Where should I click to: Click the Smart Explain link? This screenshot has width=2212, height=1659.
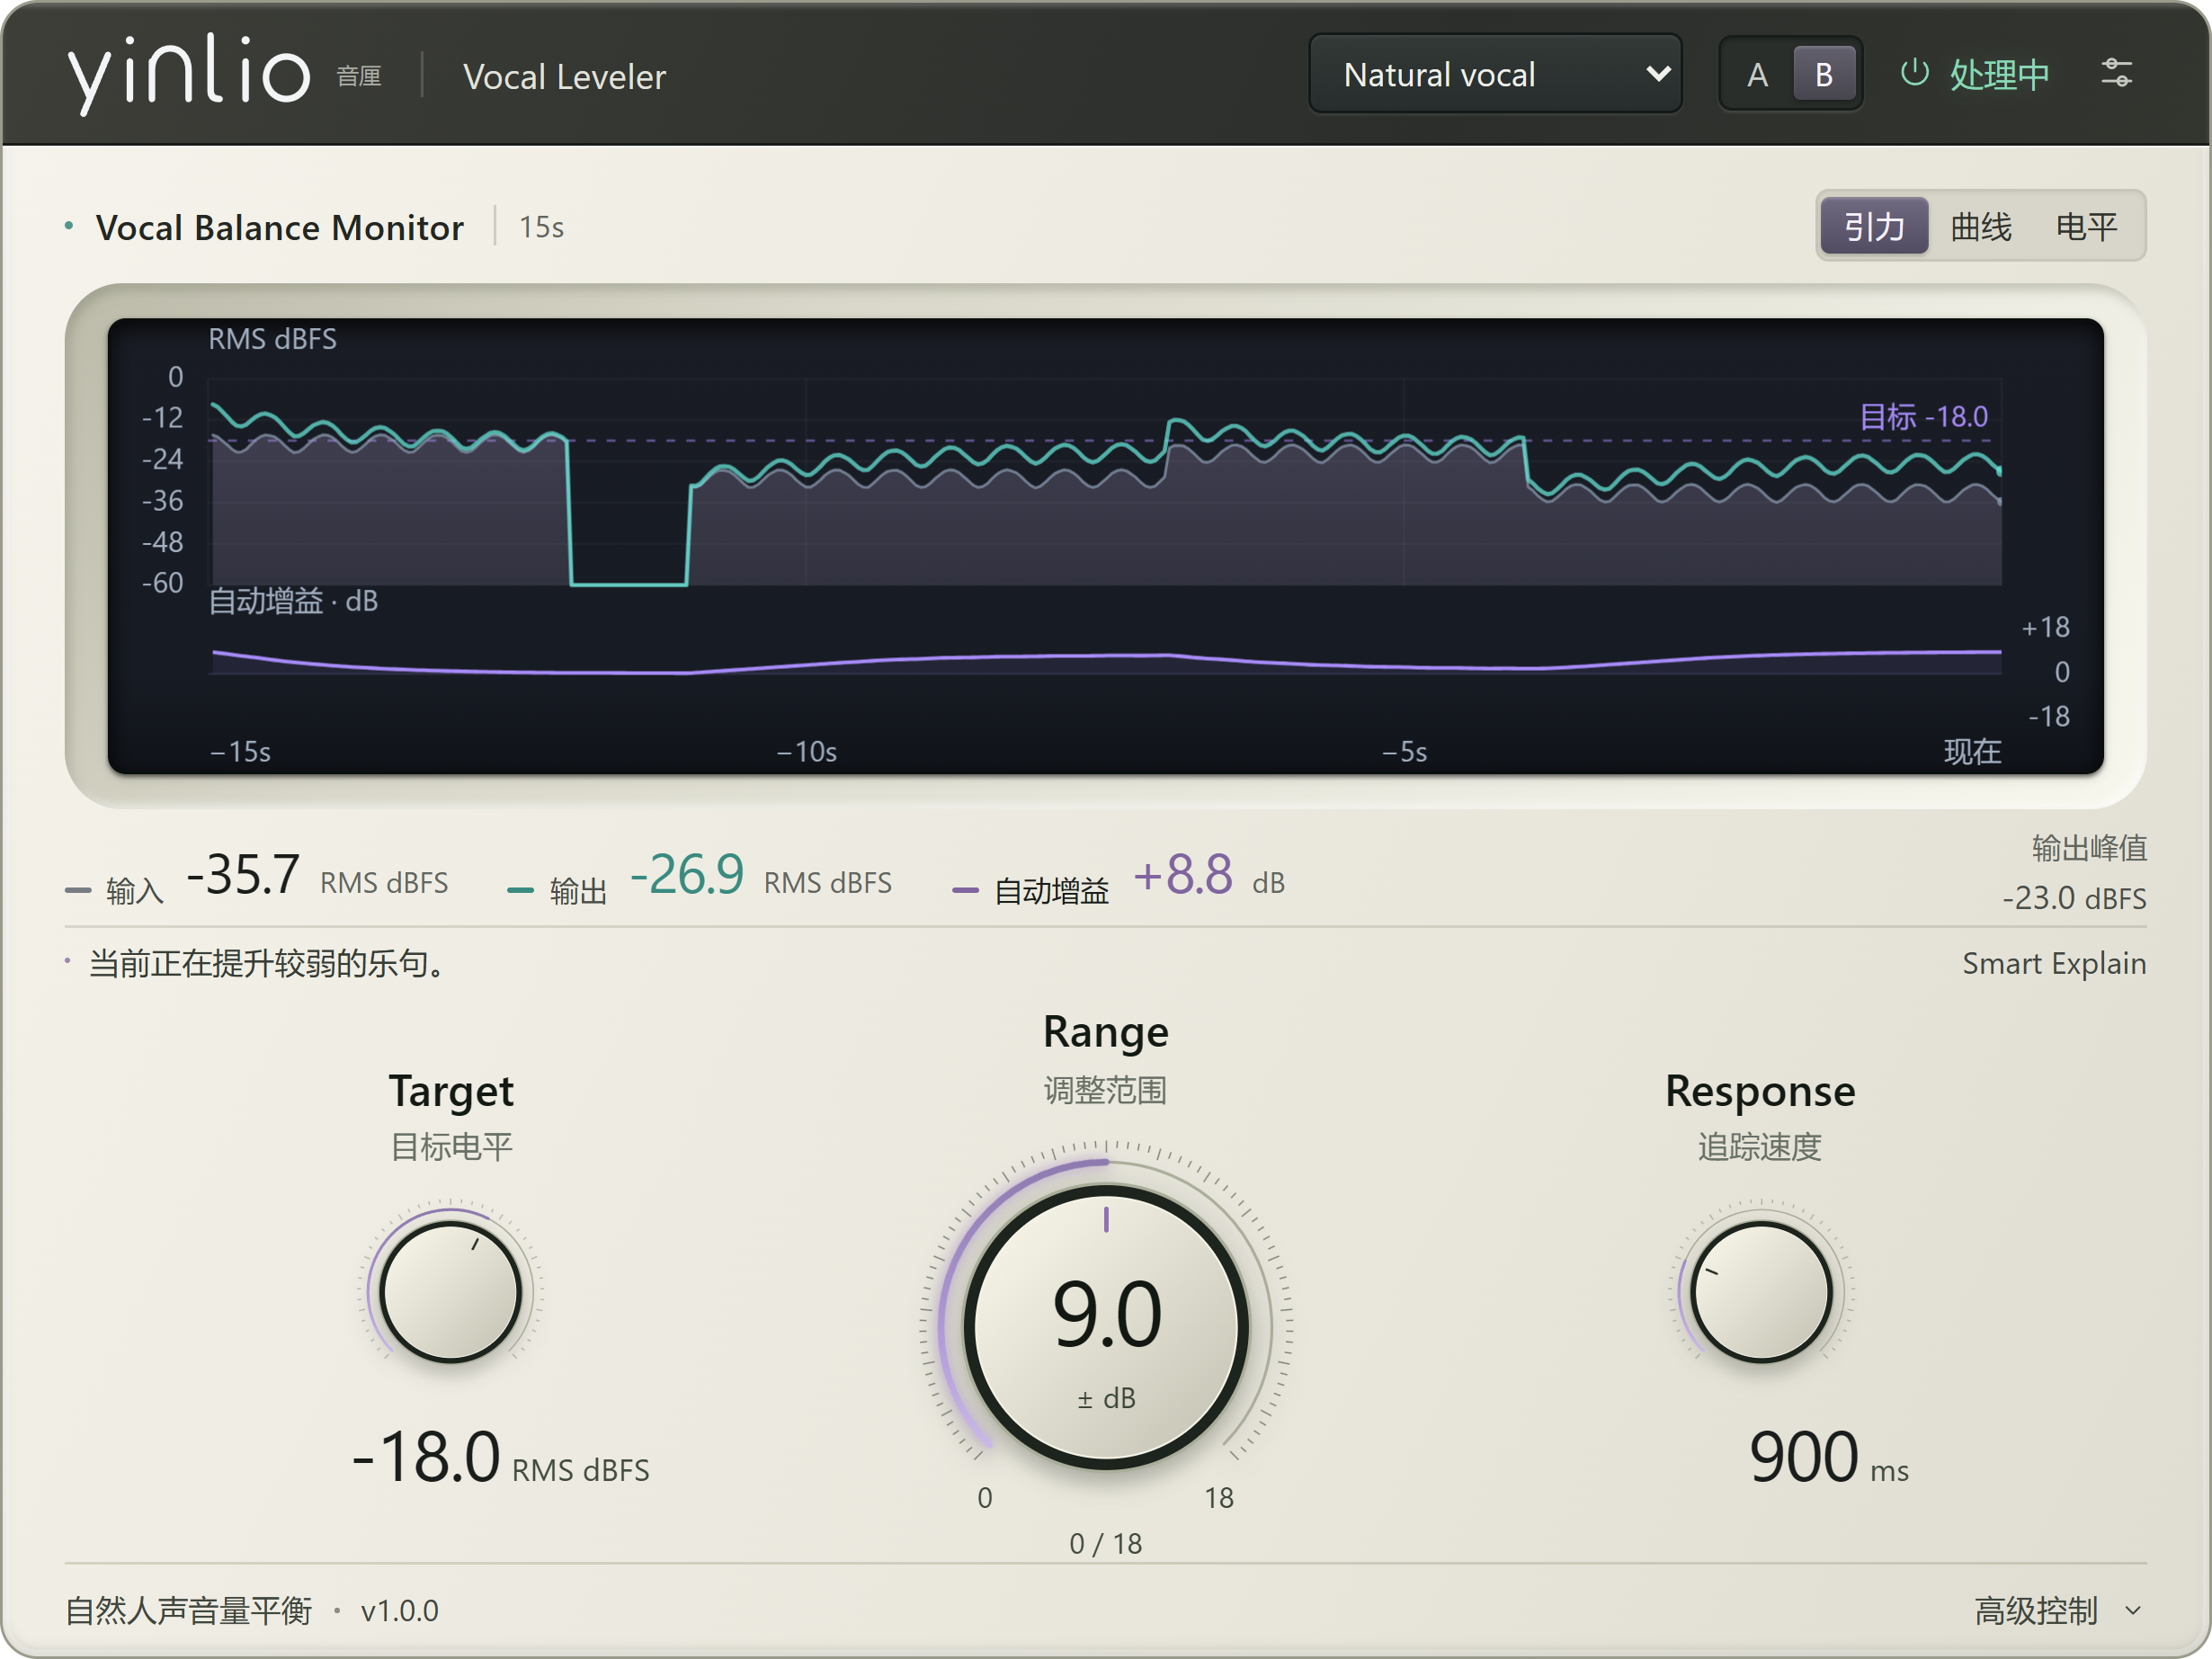pos(2053,964)
